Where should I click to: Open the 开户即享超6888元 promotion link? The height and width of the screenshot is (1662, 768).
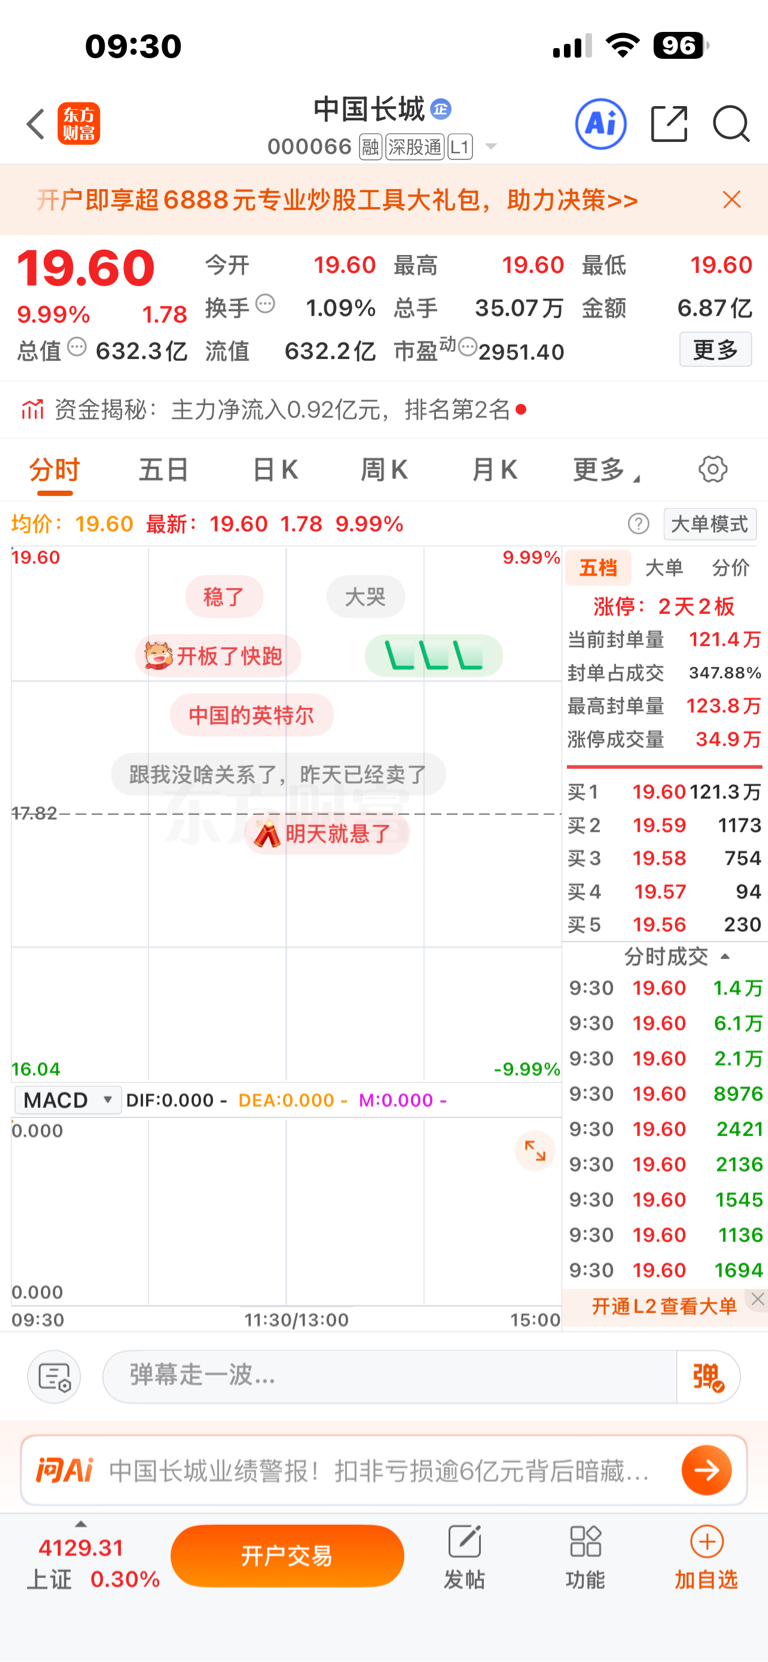tap(337, 200)
